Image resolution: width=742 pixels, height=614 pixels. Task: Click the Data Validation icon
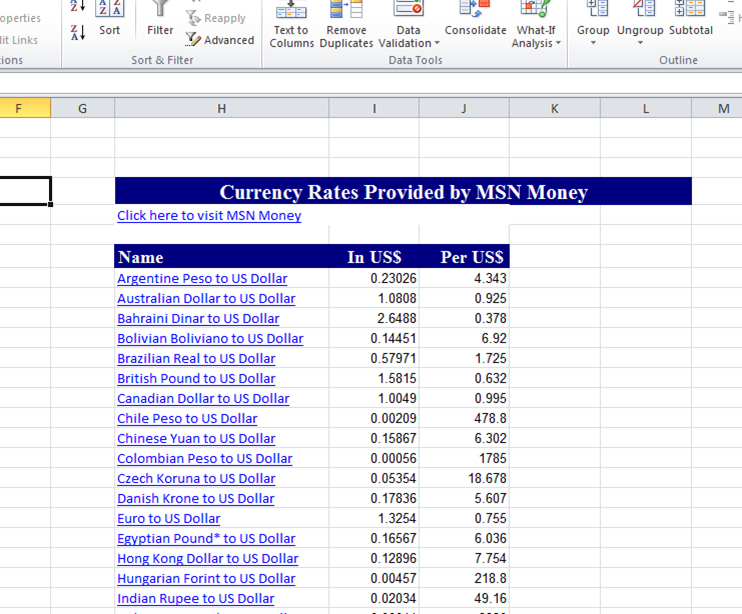pos(408,9)
